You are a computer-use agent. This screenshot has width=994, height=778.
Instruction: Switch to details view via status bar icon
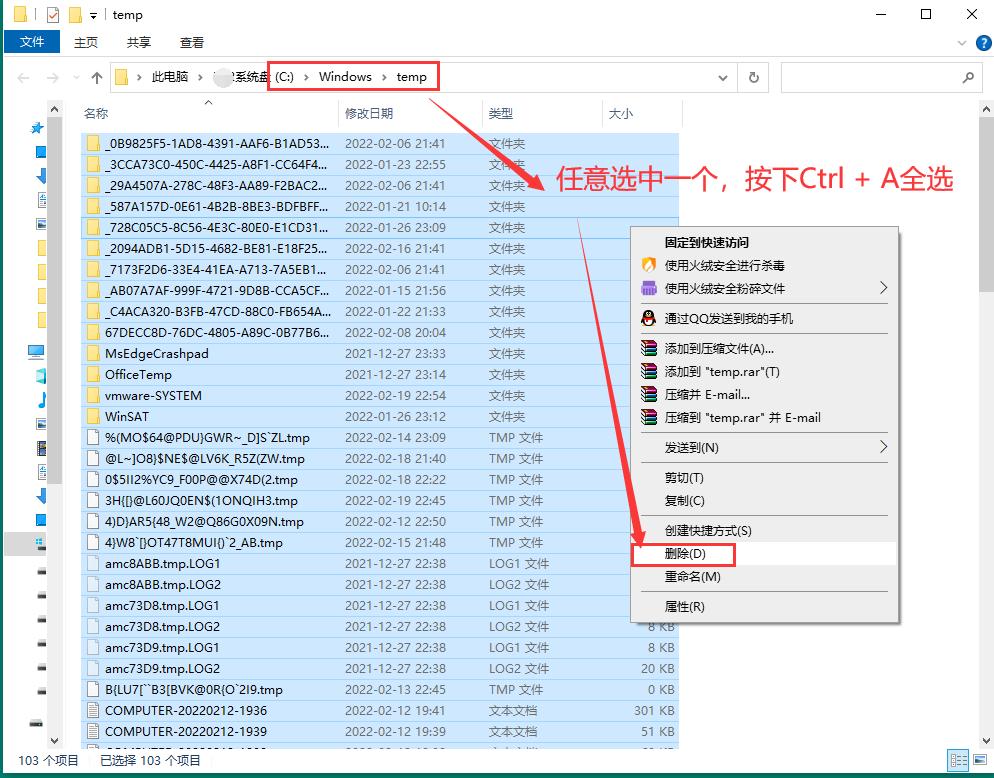[957, 760]
